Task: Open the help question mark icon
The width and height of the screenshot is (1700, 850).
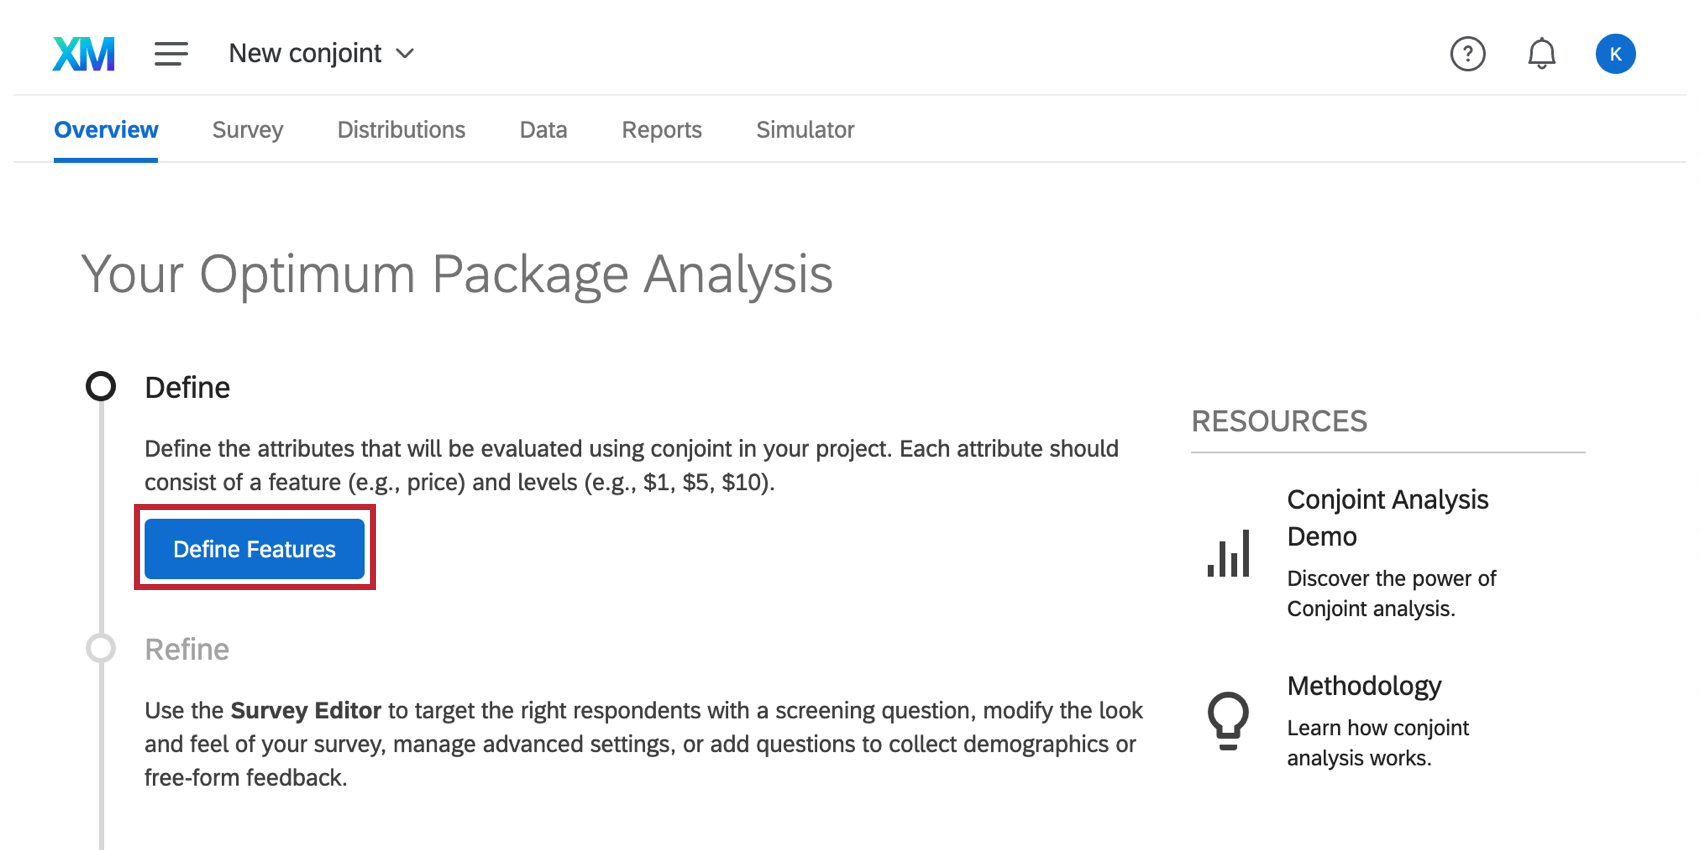Action: click(1467, 54)
